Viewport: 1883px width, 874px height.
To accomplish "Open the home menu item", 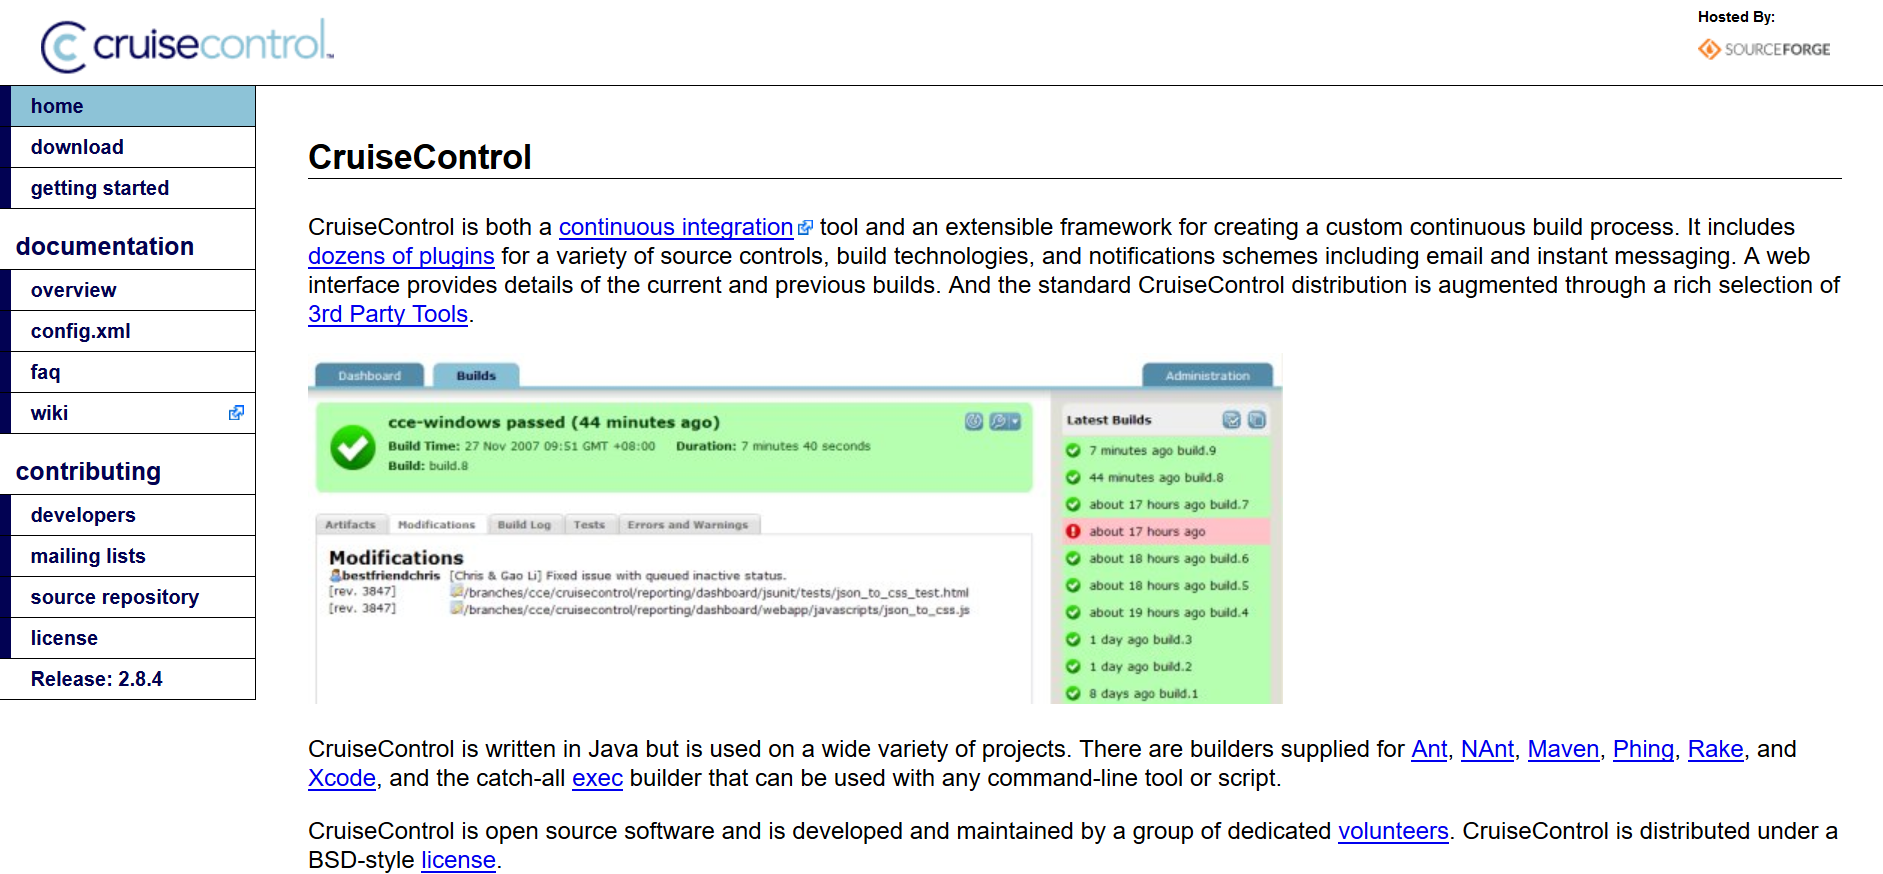I will pos(132,106).
